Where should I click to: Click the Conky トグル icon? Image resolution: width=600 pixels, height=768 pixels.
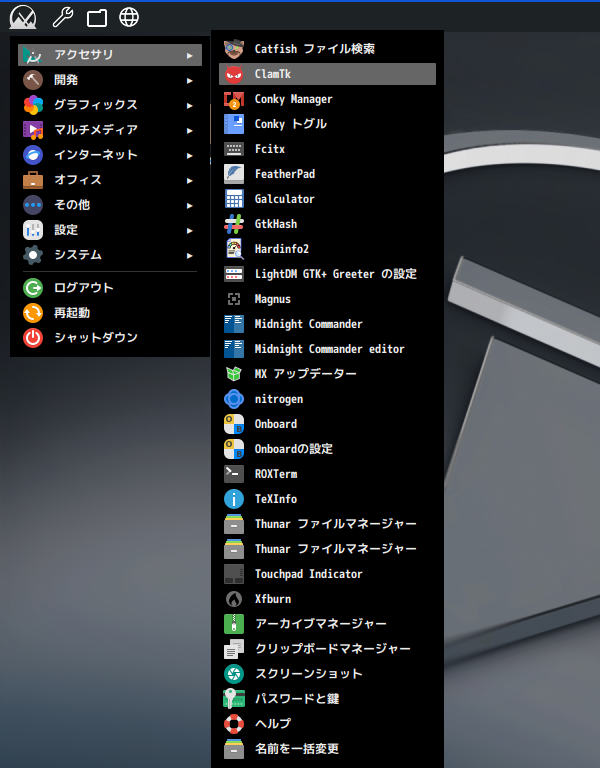tap(234, 124)
